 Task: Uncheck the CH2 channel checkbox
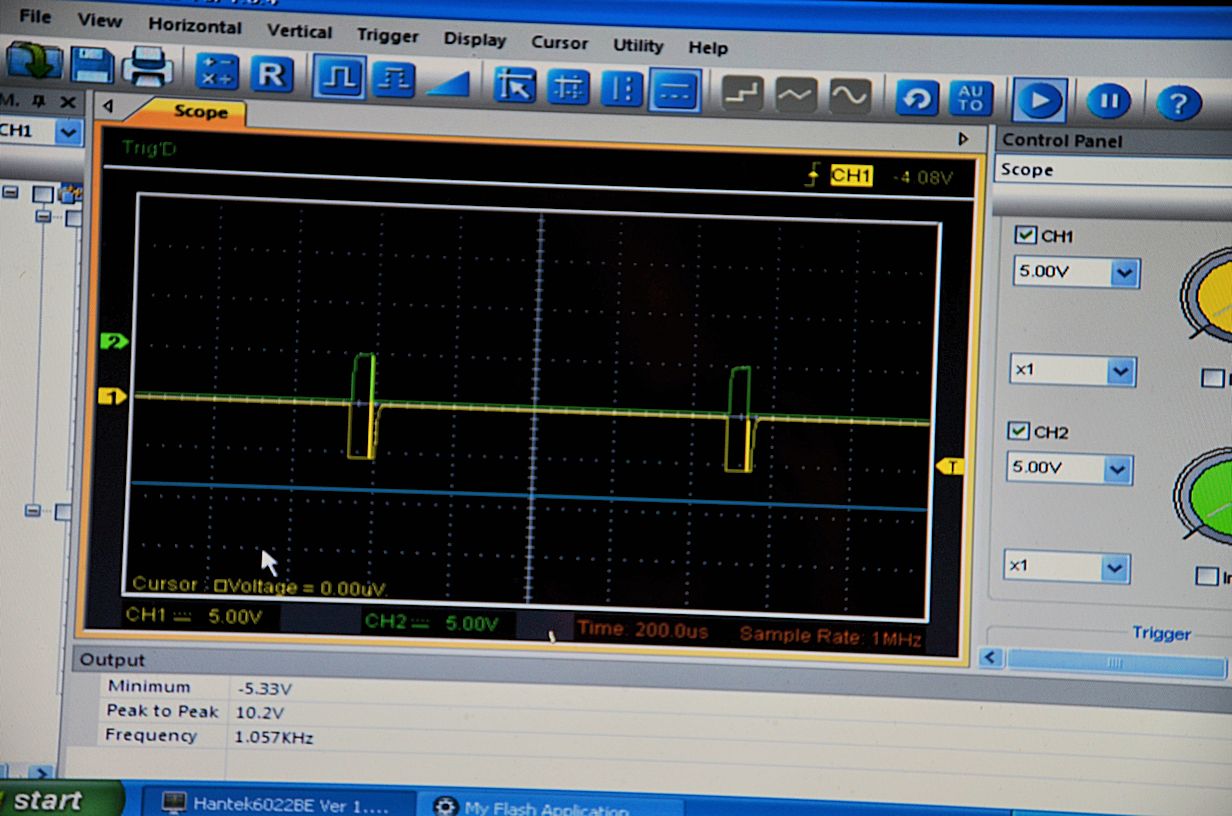pyautogui.click(x=1018, y=431)
